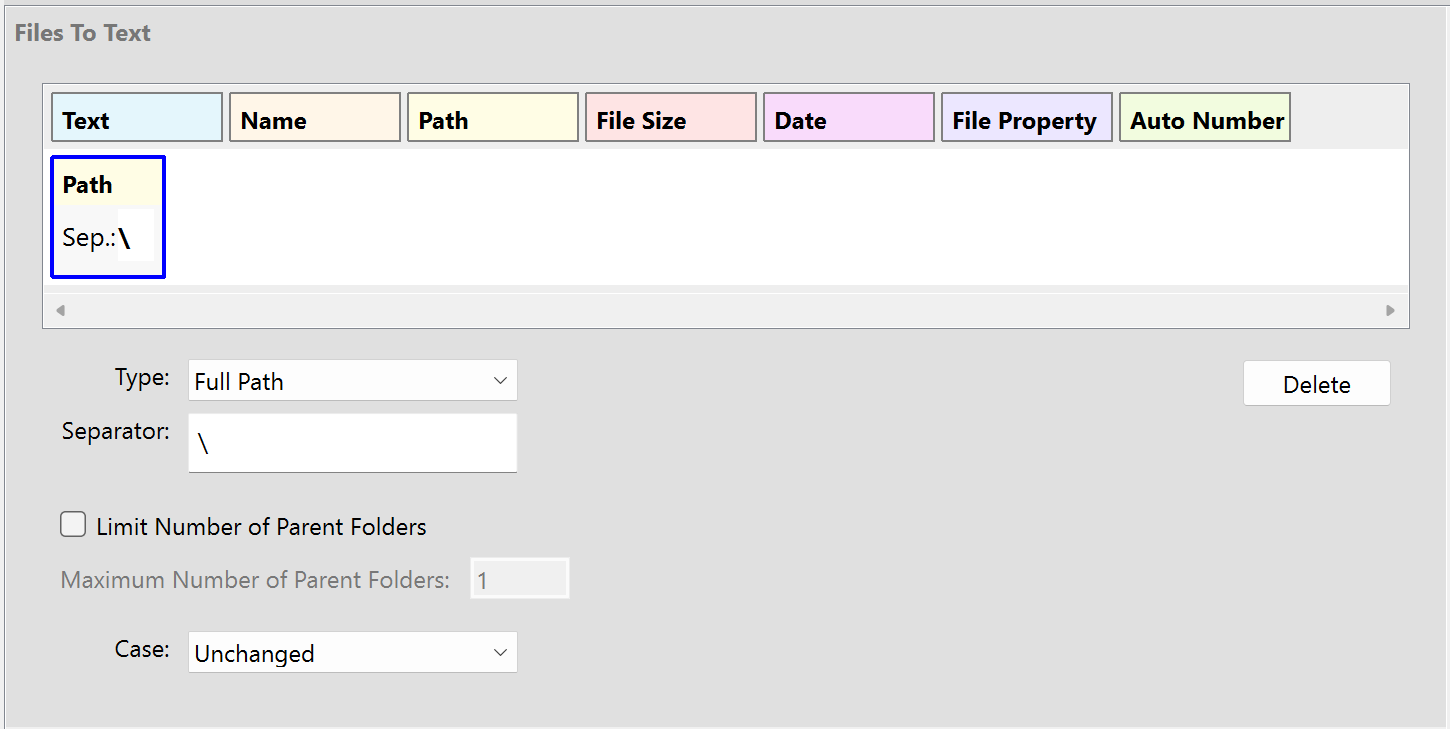Click the Maximum Number of Parent Folders field
Screen dimensions: 1450x729
click(520, 578)
